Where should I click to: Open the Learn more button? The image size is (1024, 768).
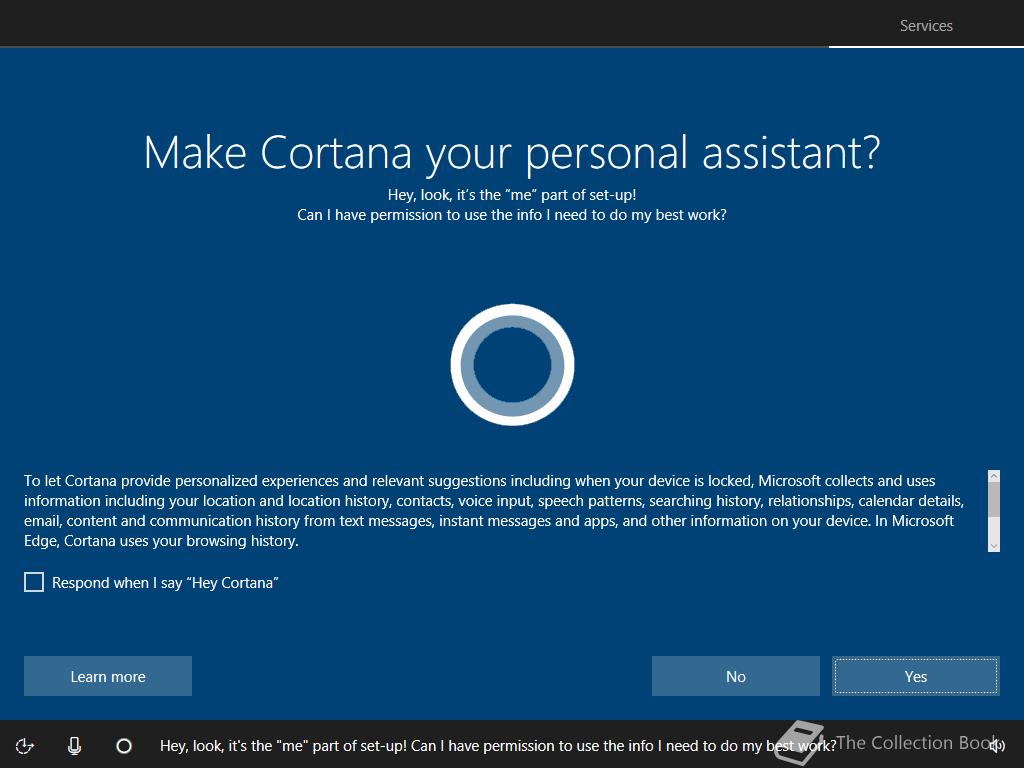coord(108,676)
